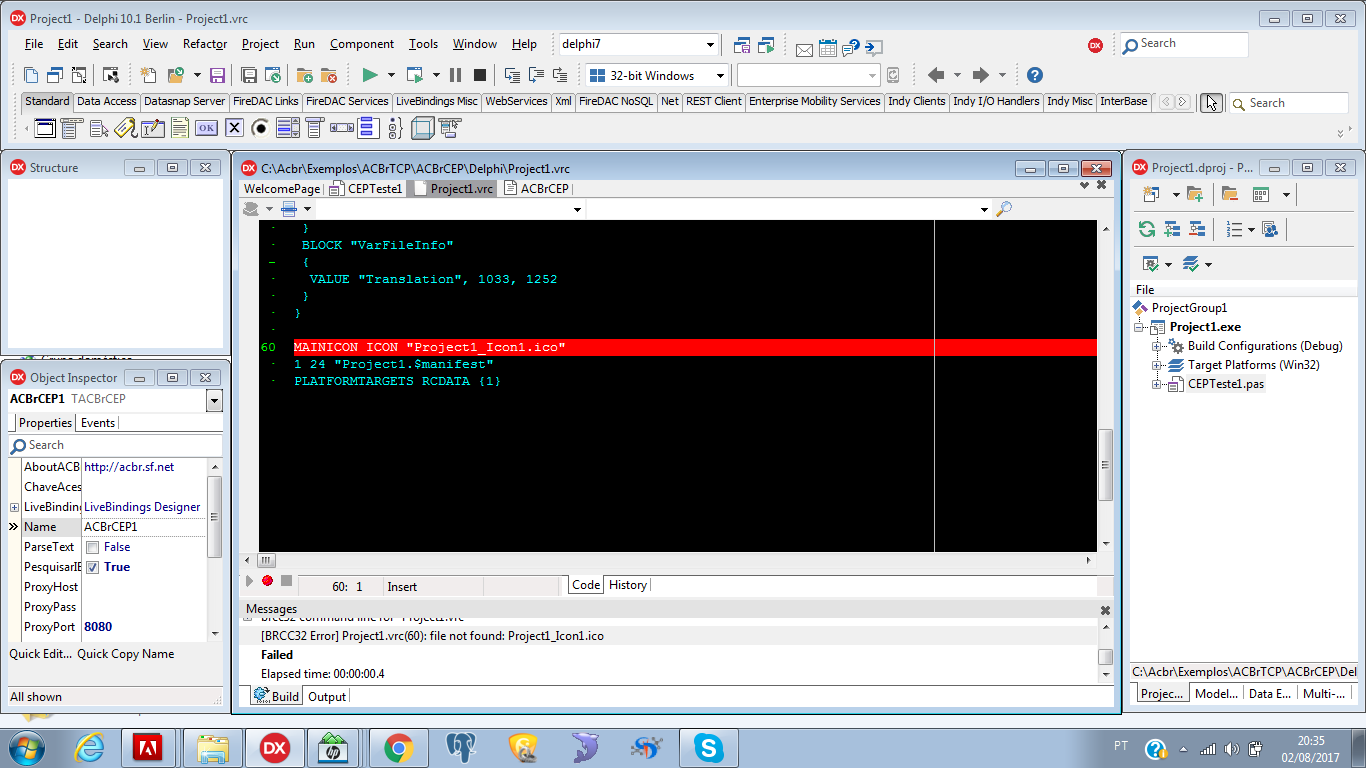Switch to the CEPTeste1 editor tab
1366x768 pixels.
tap(366, 188)
